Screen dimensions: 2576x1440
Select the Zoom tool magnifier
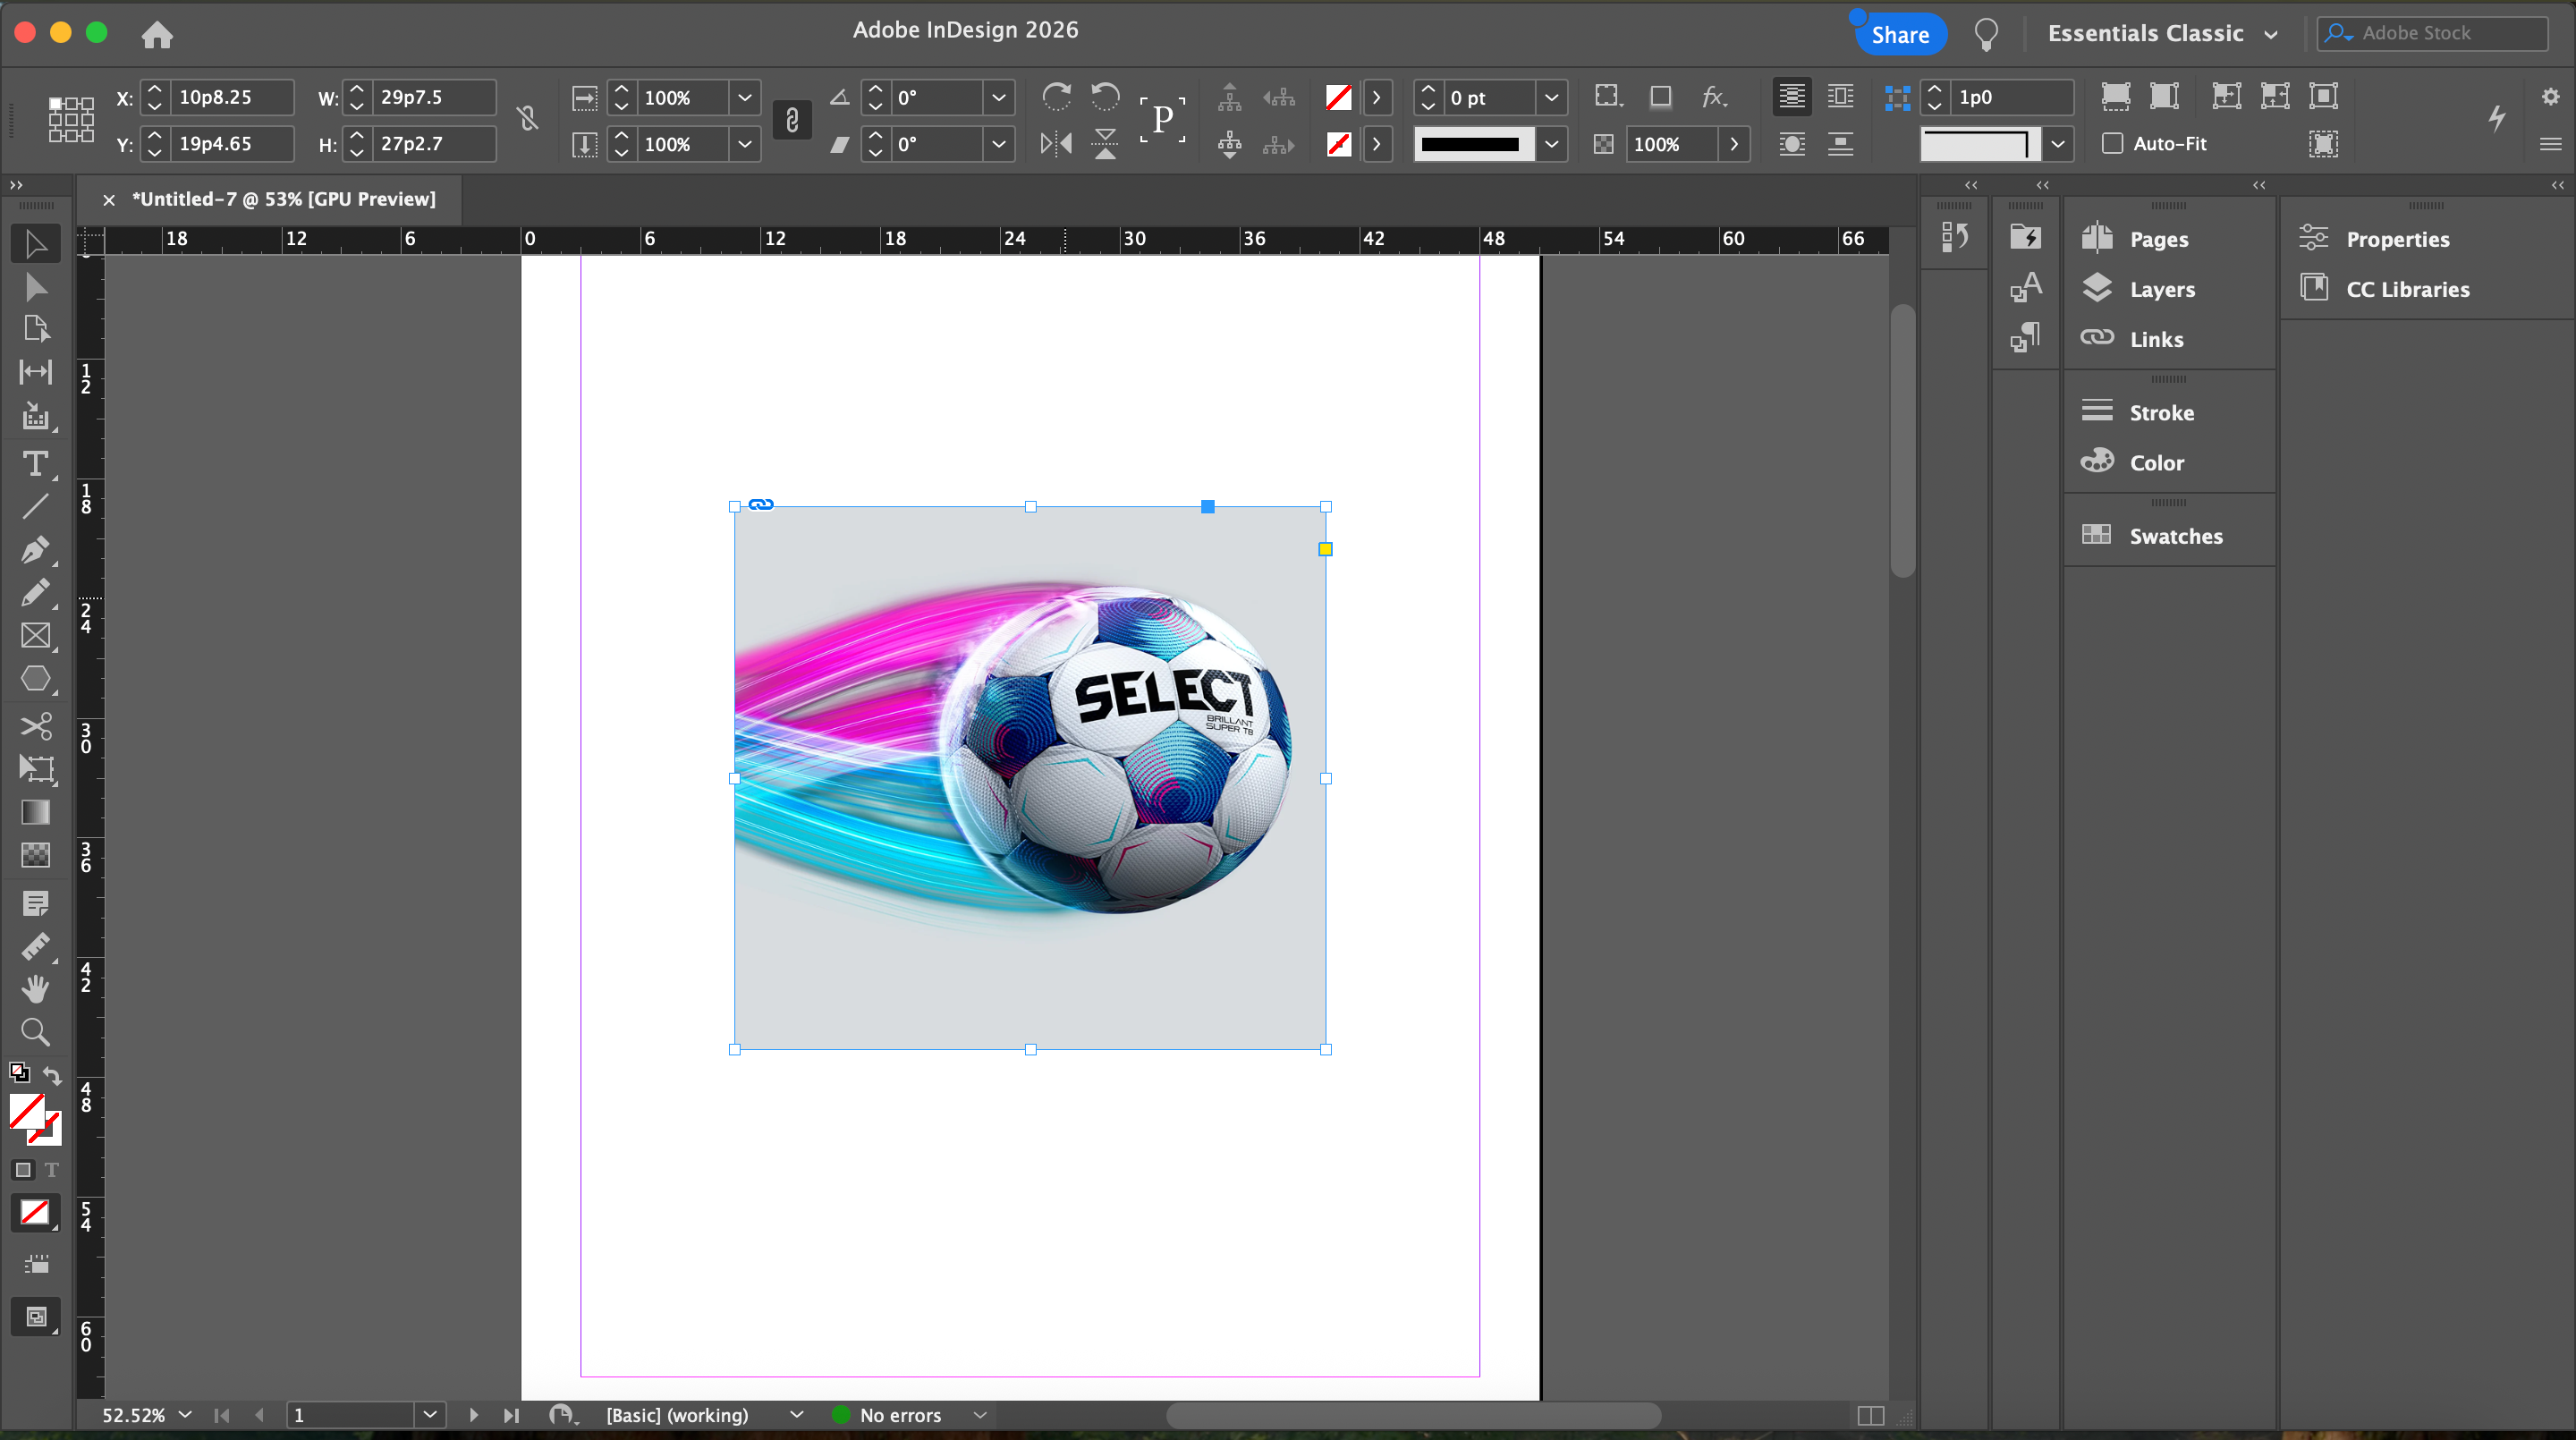(35, 1032)
